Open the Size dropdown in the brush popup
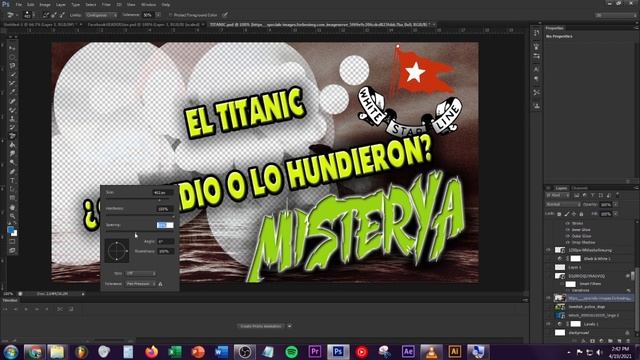The height and width of the screenshot is (360, 640). [x=140, y=273]
